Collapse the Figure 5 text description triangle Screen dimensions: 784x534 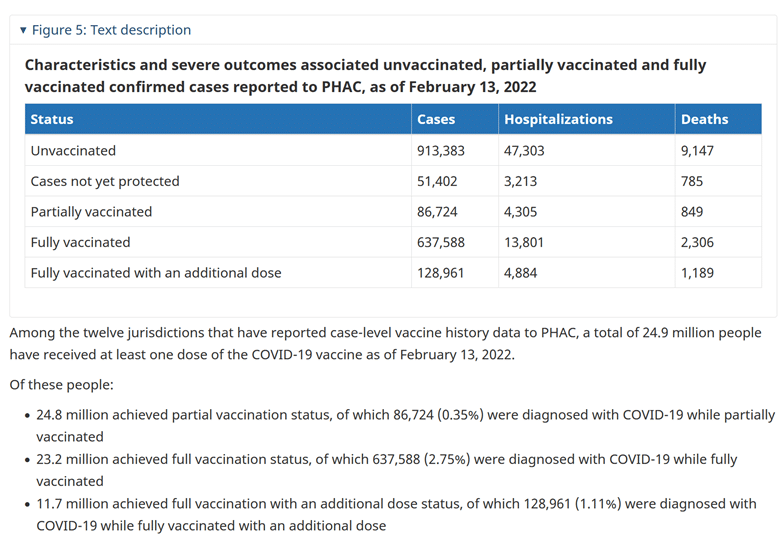click(x=23, y=30)
